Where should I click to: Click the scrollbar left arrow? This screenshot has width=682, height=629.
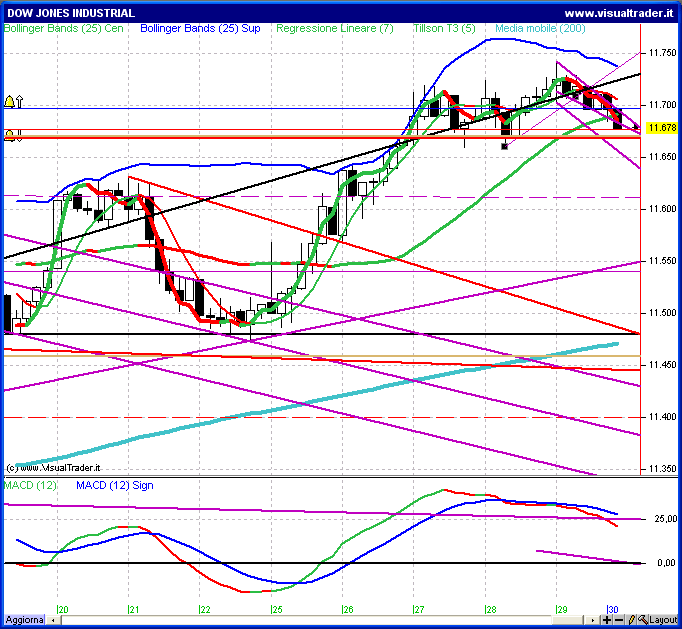click(x=53, y=620)
